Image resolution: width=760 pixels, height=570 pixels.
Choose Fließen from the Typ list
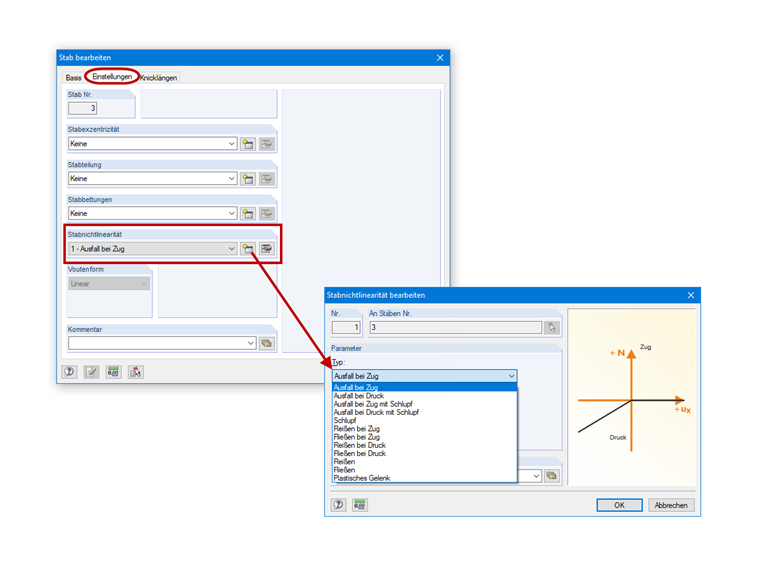425,470
